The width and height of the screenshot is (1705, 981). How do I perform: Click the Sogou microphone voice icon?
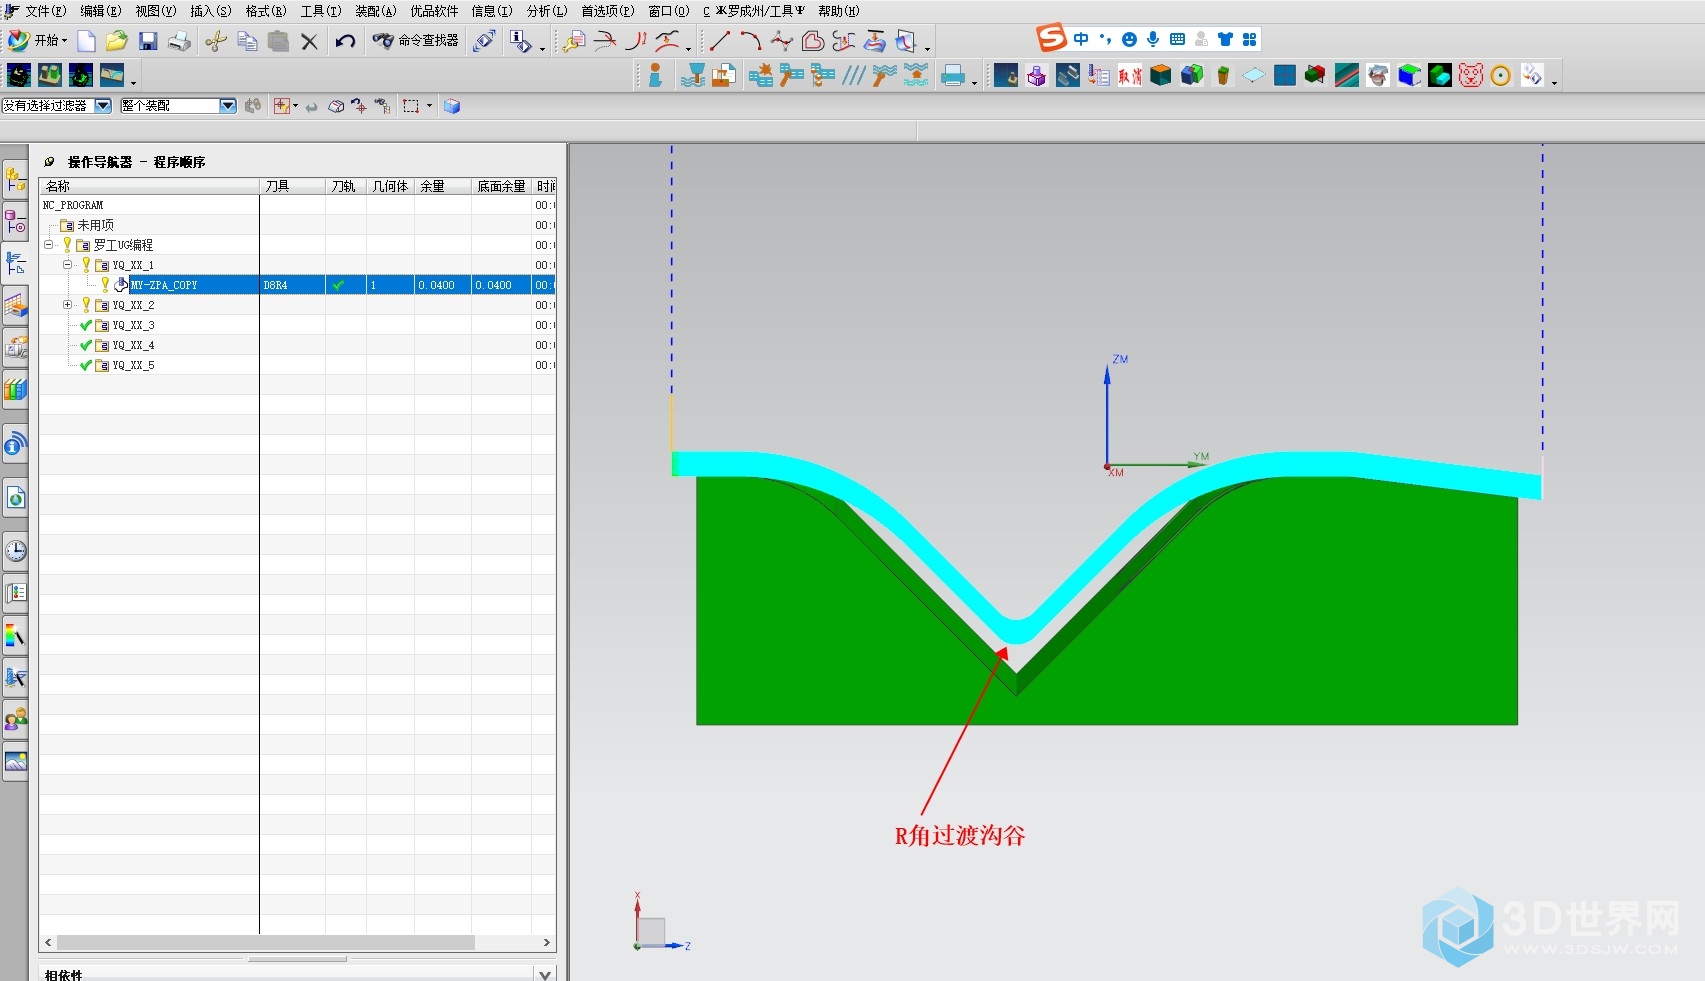point(1153,39)
